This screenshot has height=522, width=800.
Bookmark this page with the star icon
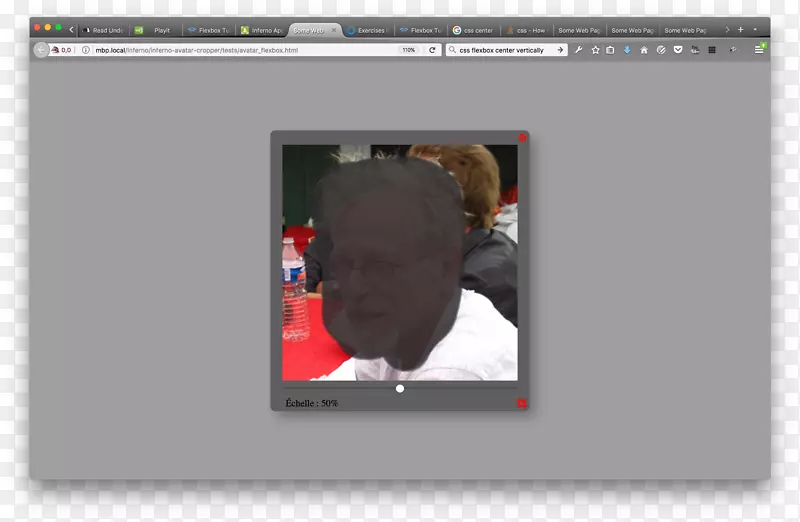point(595,49)
